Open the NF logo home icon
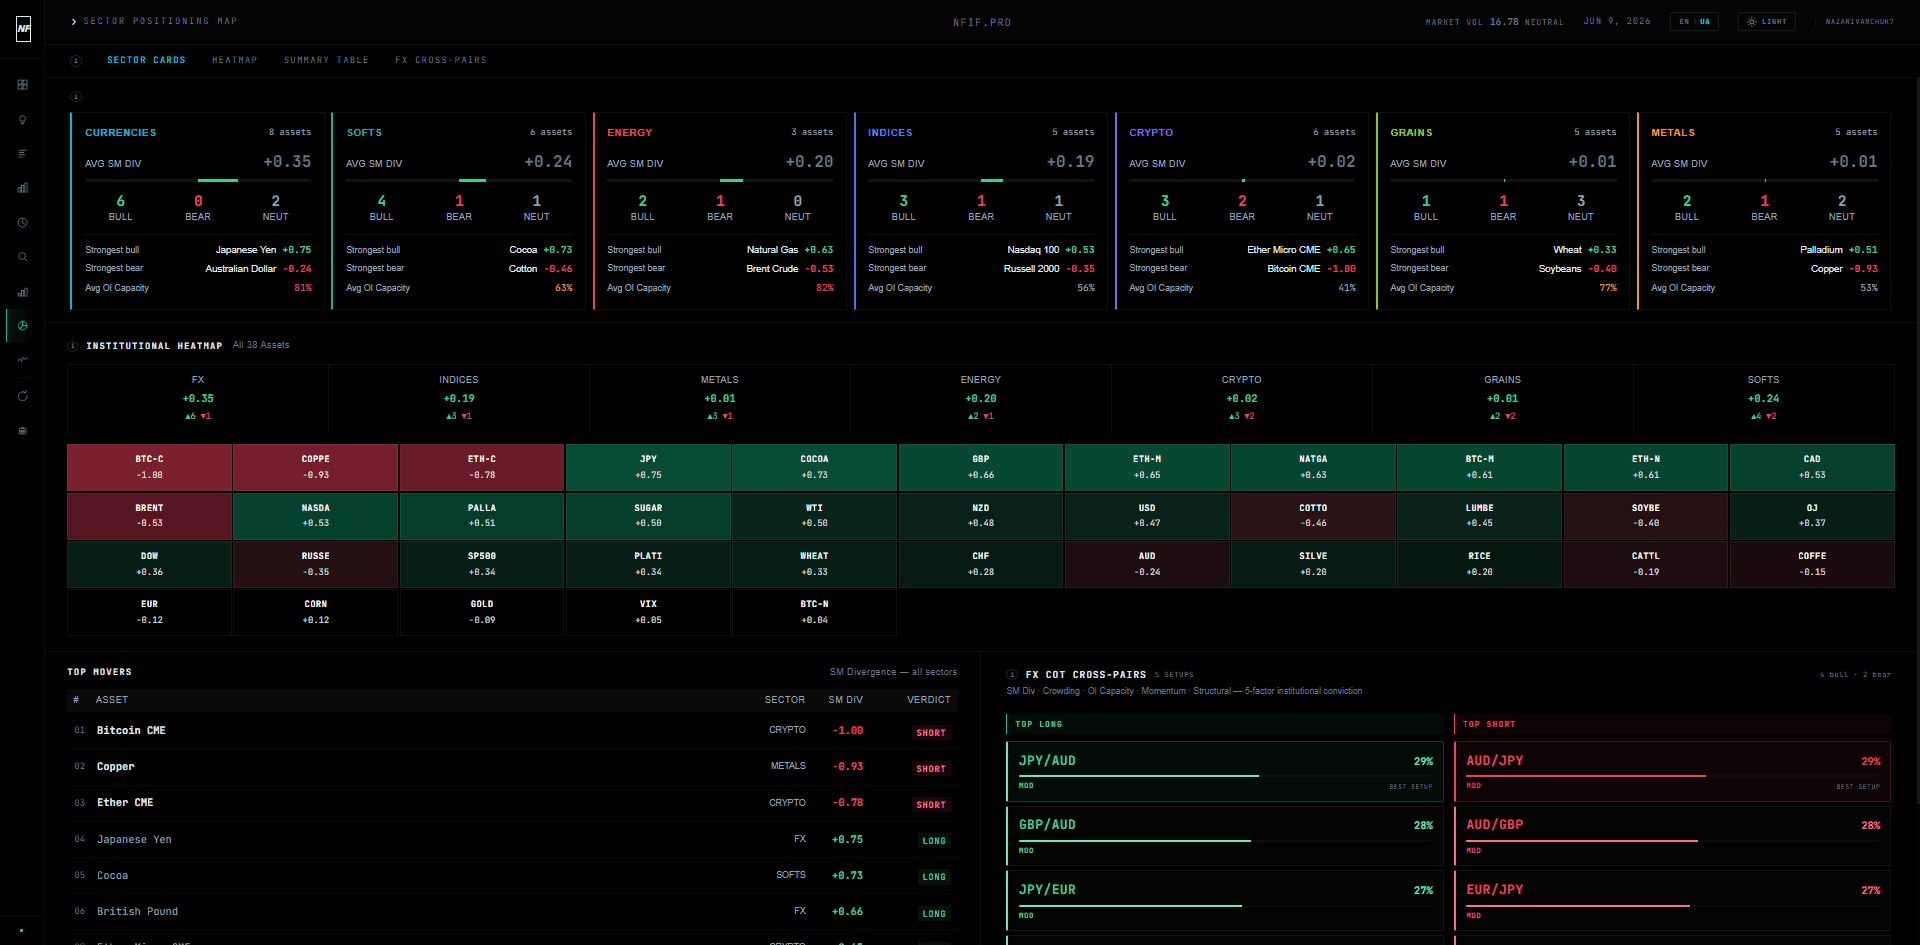The height and width of the screenshot is (945, 1920). point(23,29)
